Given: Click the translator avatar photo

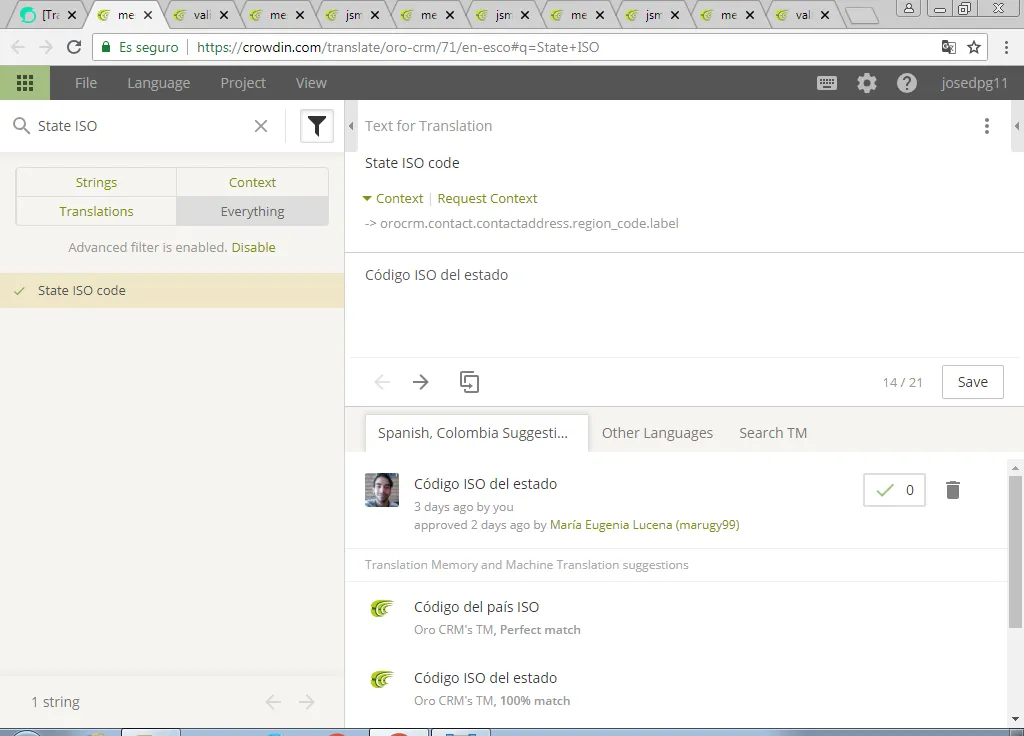Looking at the screenshot, I should click(x=381, y=490).
